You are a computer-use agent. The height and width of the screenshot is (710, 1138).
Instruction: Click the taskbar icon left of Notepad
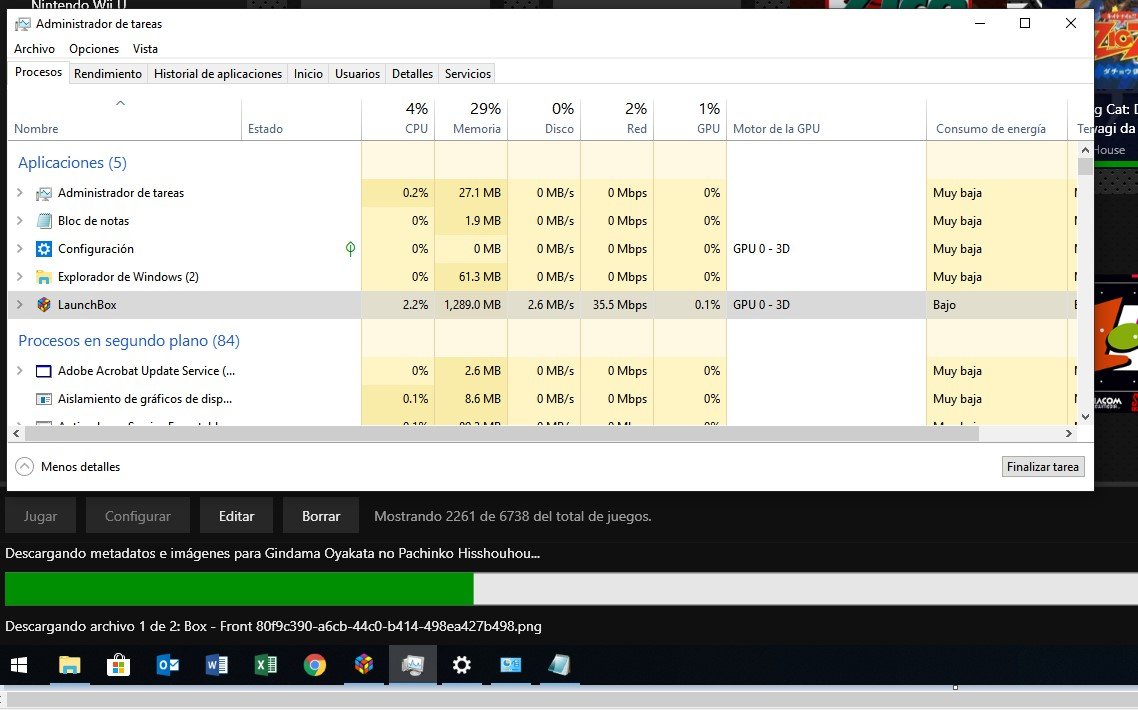click(511, 665)
